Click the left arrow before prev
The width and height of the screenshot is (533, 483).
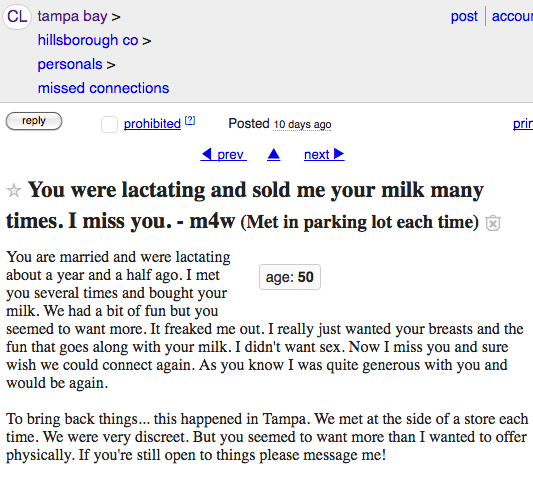click(206, 154)
